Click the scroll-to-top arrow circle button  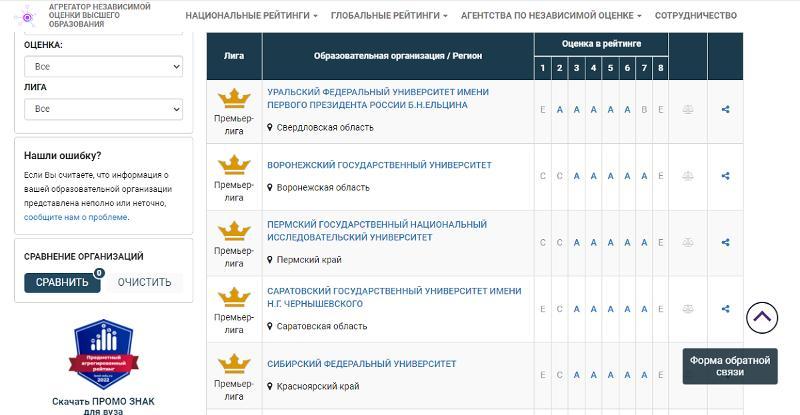(762, 318)
